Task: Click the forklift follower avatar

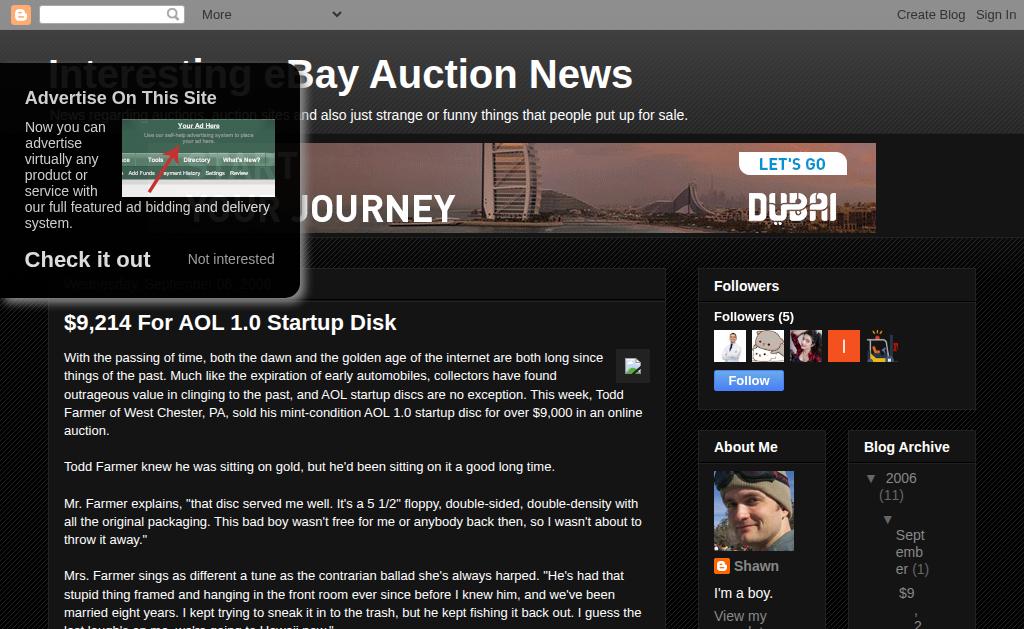Action: tap(882, 346)
